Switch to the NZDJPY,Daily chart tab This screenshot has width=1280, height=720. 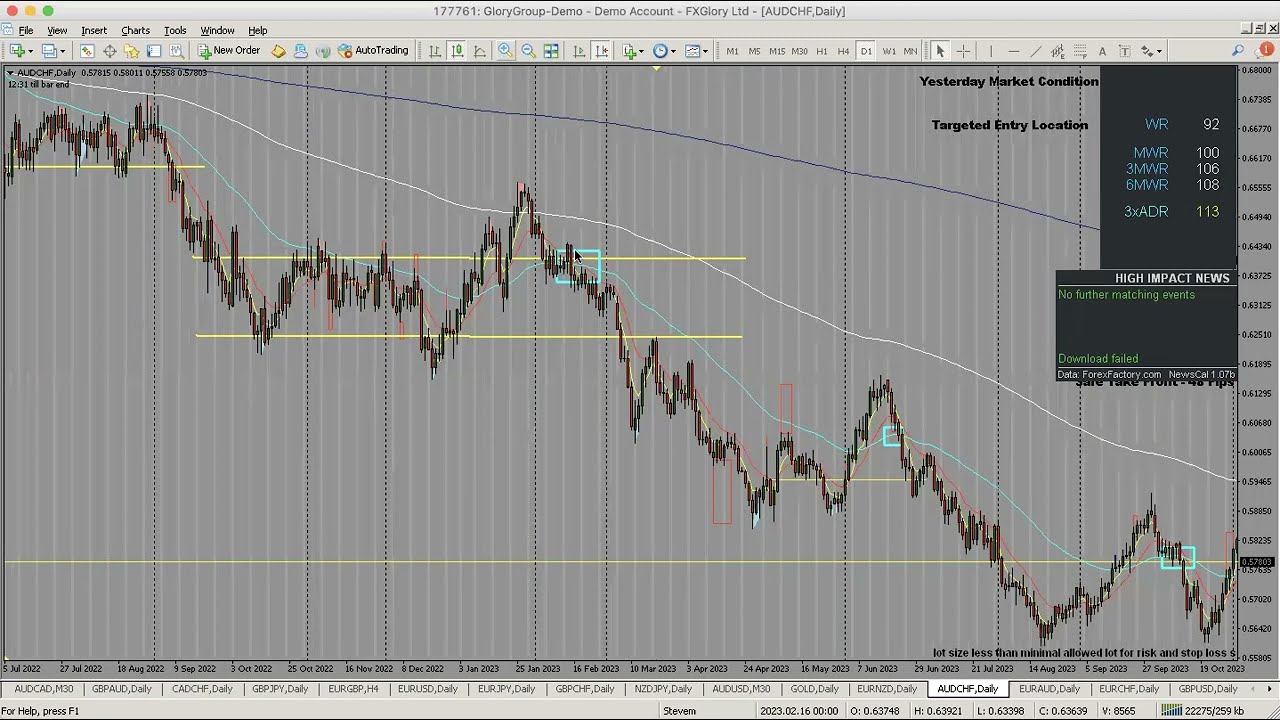[x=663, y=689]
